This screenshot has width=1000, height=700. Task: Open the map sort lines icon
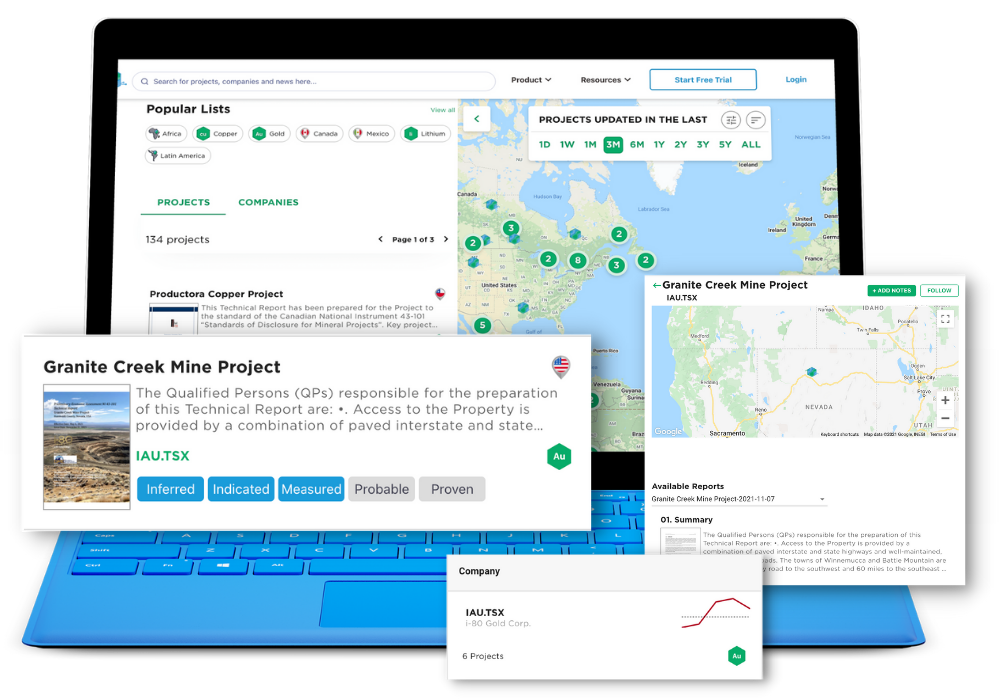click(x=755, y=120)
